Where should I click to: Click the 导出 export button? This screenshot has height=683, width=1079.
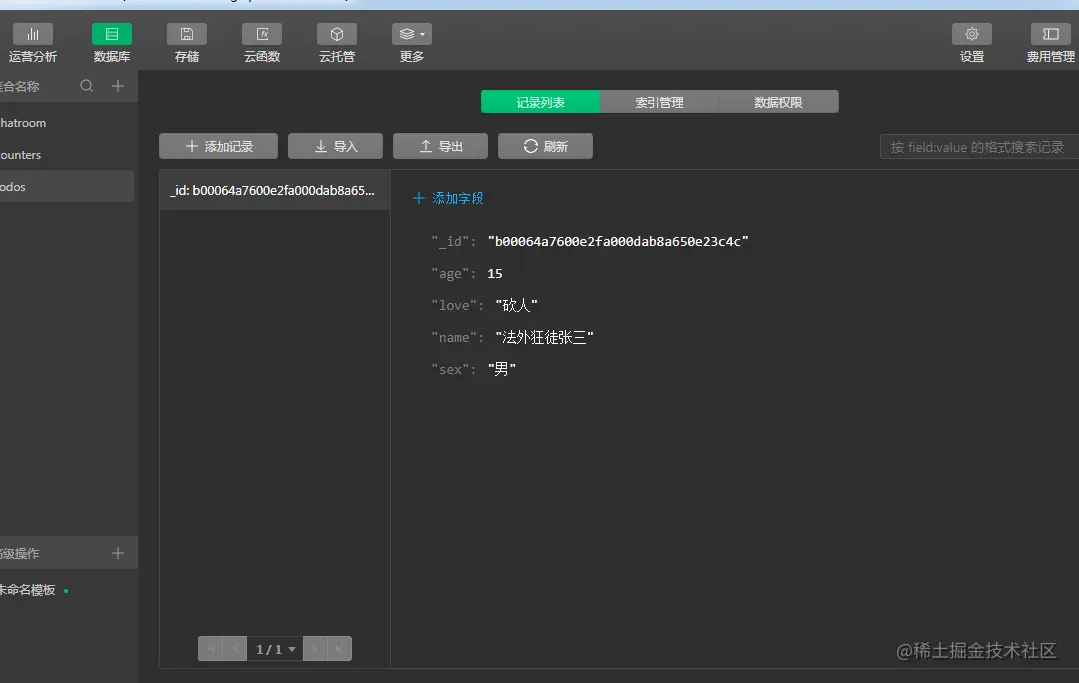(x=440, y=146)
